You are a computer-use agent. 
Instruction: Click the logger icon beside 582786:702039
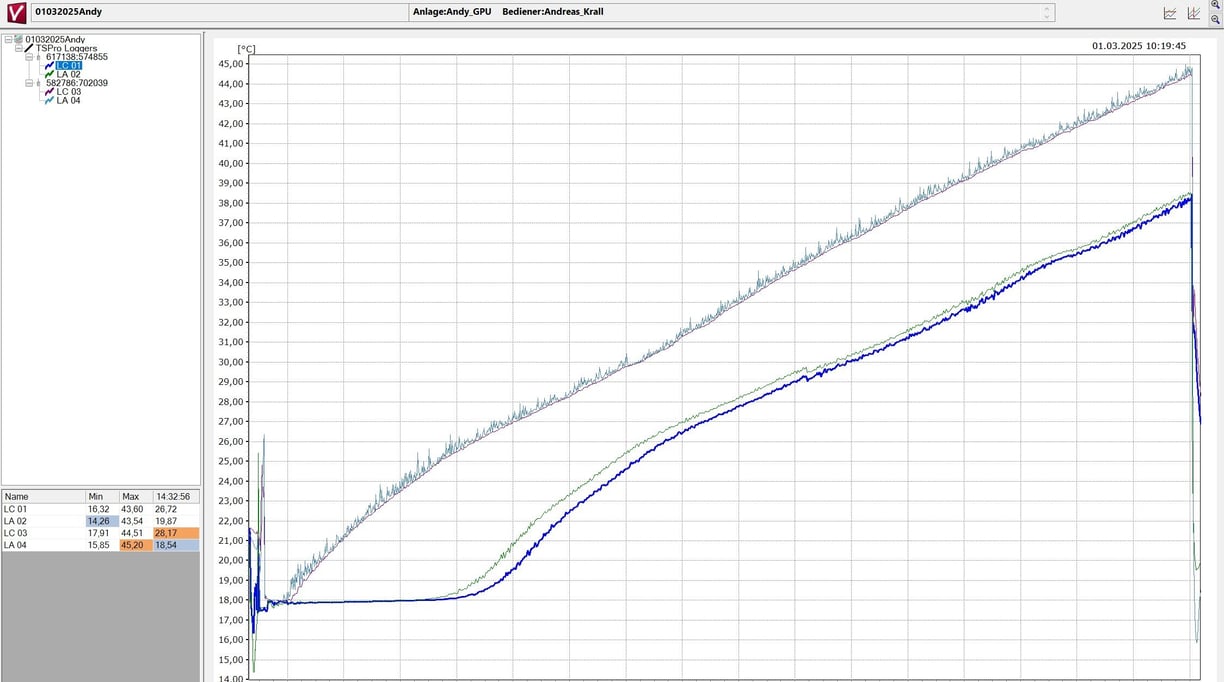click(38, 83)
